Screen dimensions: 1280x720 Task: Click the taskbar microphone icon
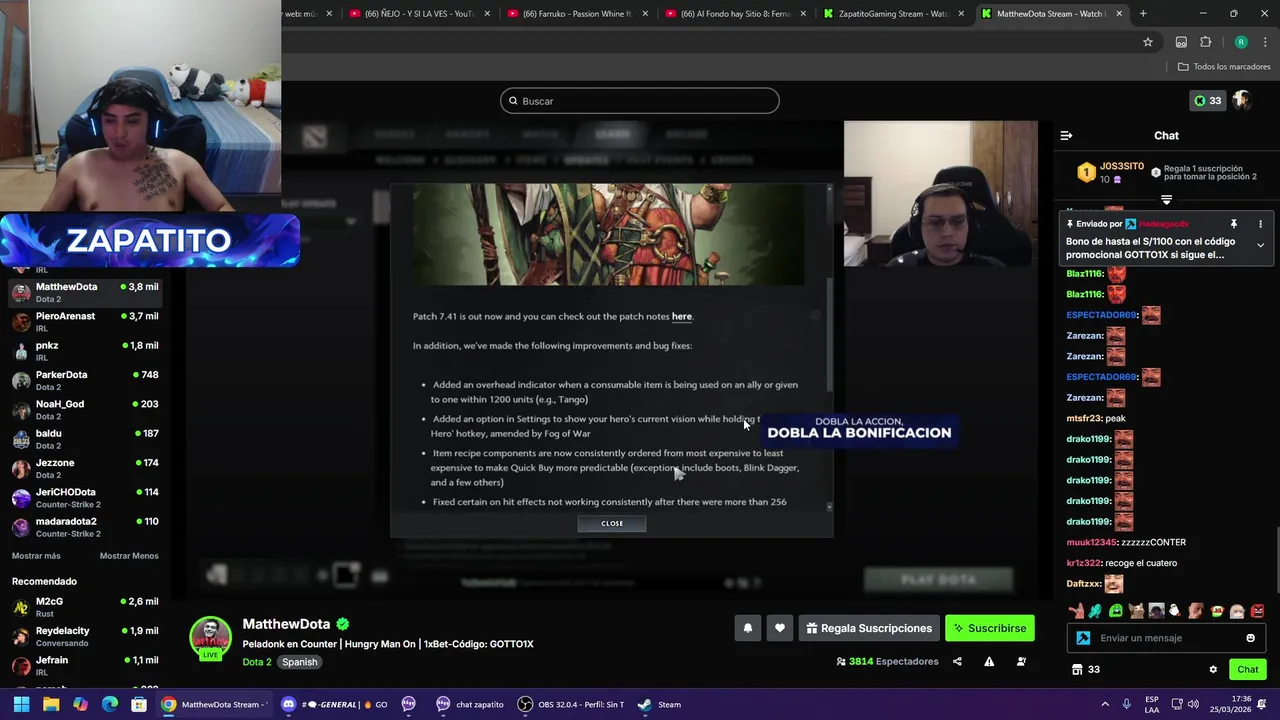coord(1127,704)
